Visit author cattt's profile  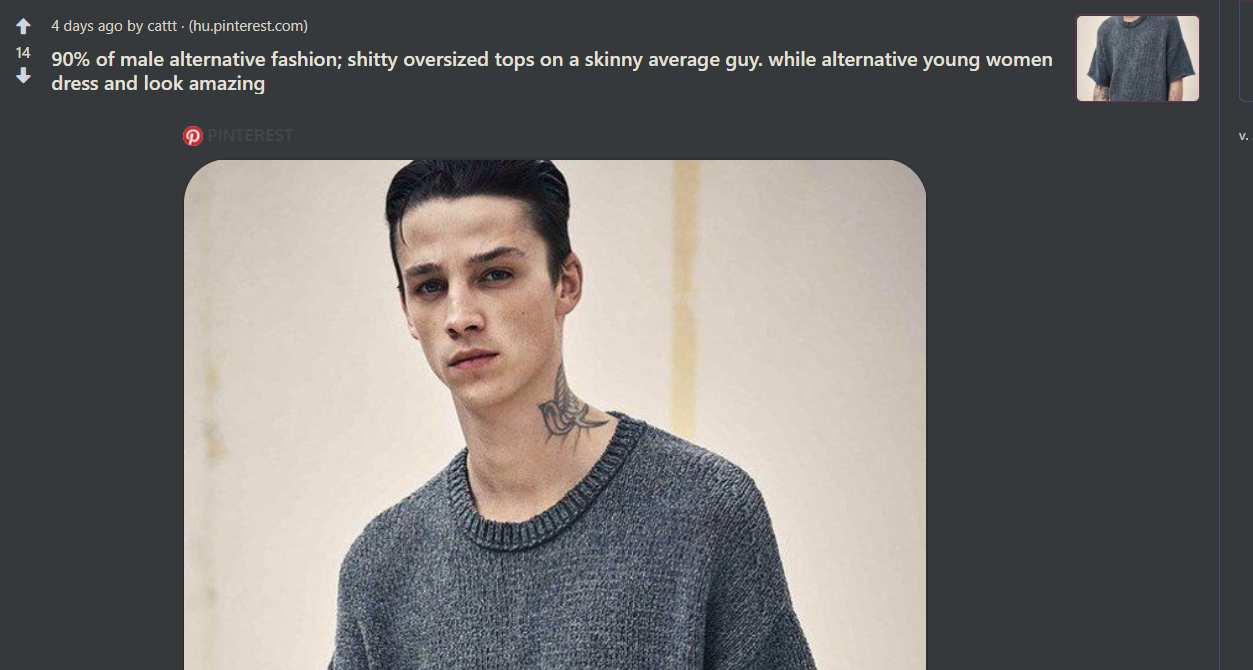point(162,26)
